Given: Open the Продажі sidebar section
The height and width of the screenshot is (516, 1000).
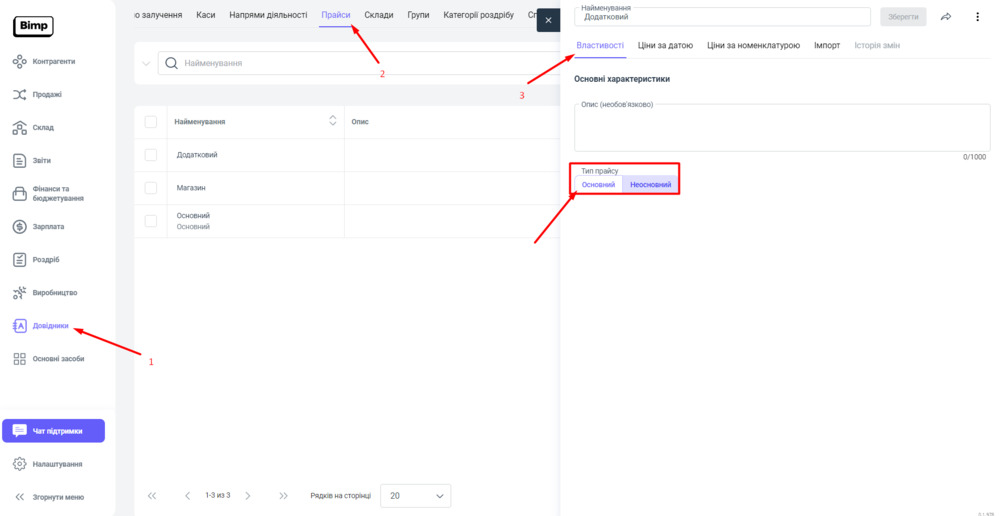Looking at the screenshot, I should (x=46, y=95).
